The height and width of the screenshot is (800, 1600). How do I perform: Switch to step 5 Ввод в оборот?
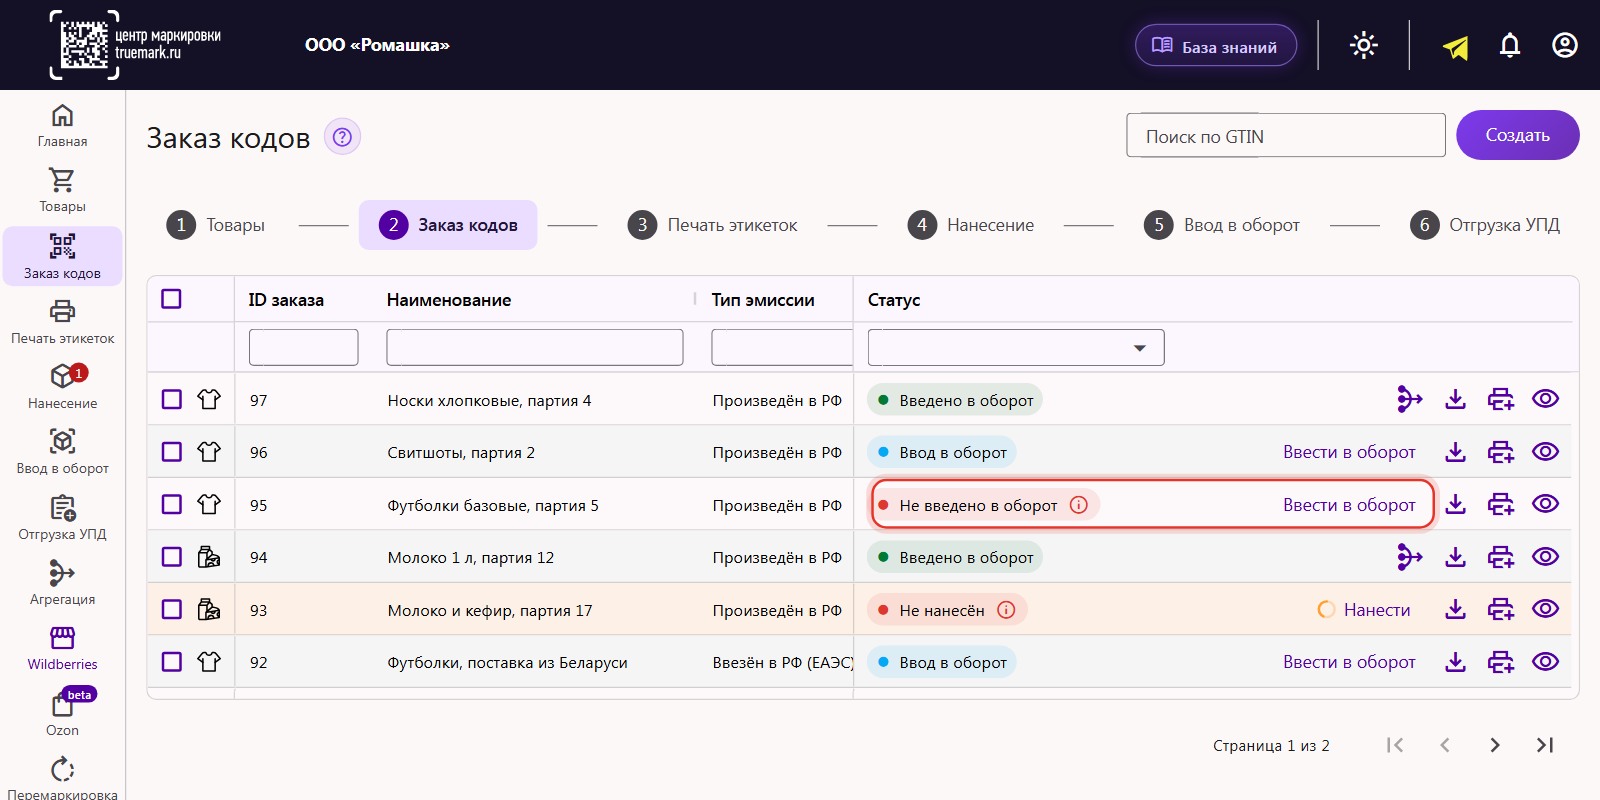pos(1222,225)
